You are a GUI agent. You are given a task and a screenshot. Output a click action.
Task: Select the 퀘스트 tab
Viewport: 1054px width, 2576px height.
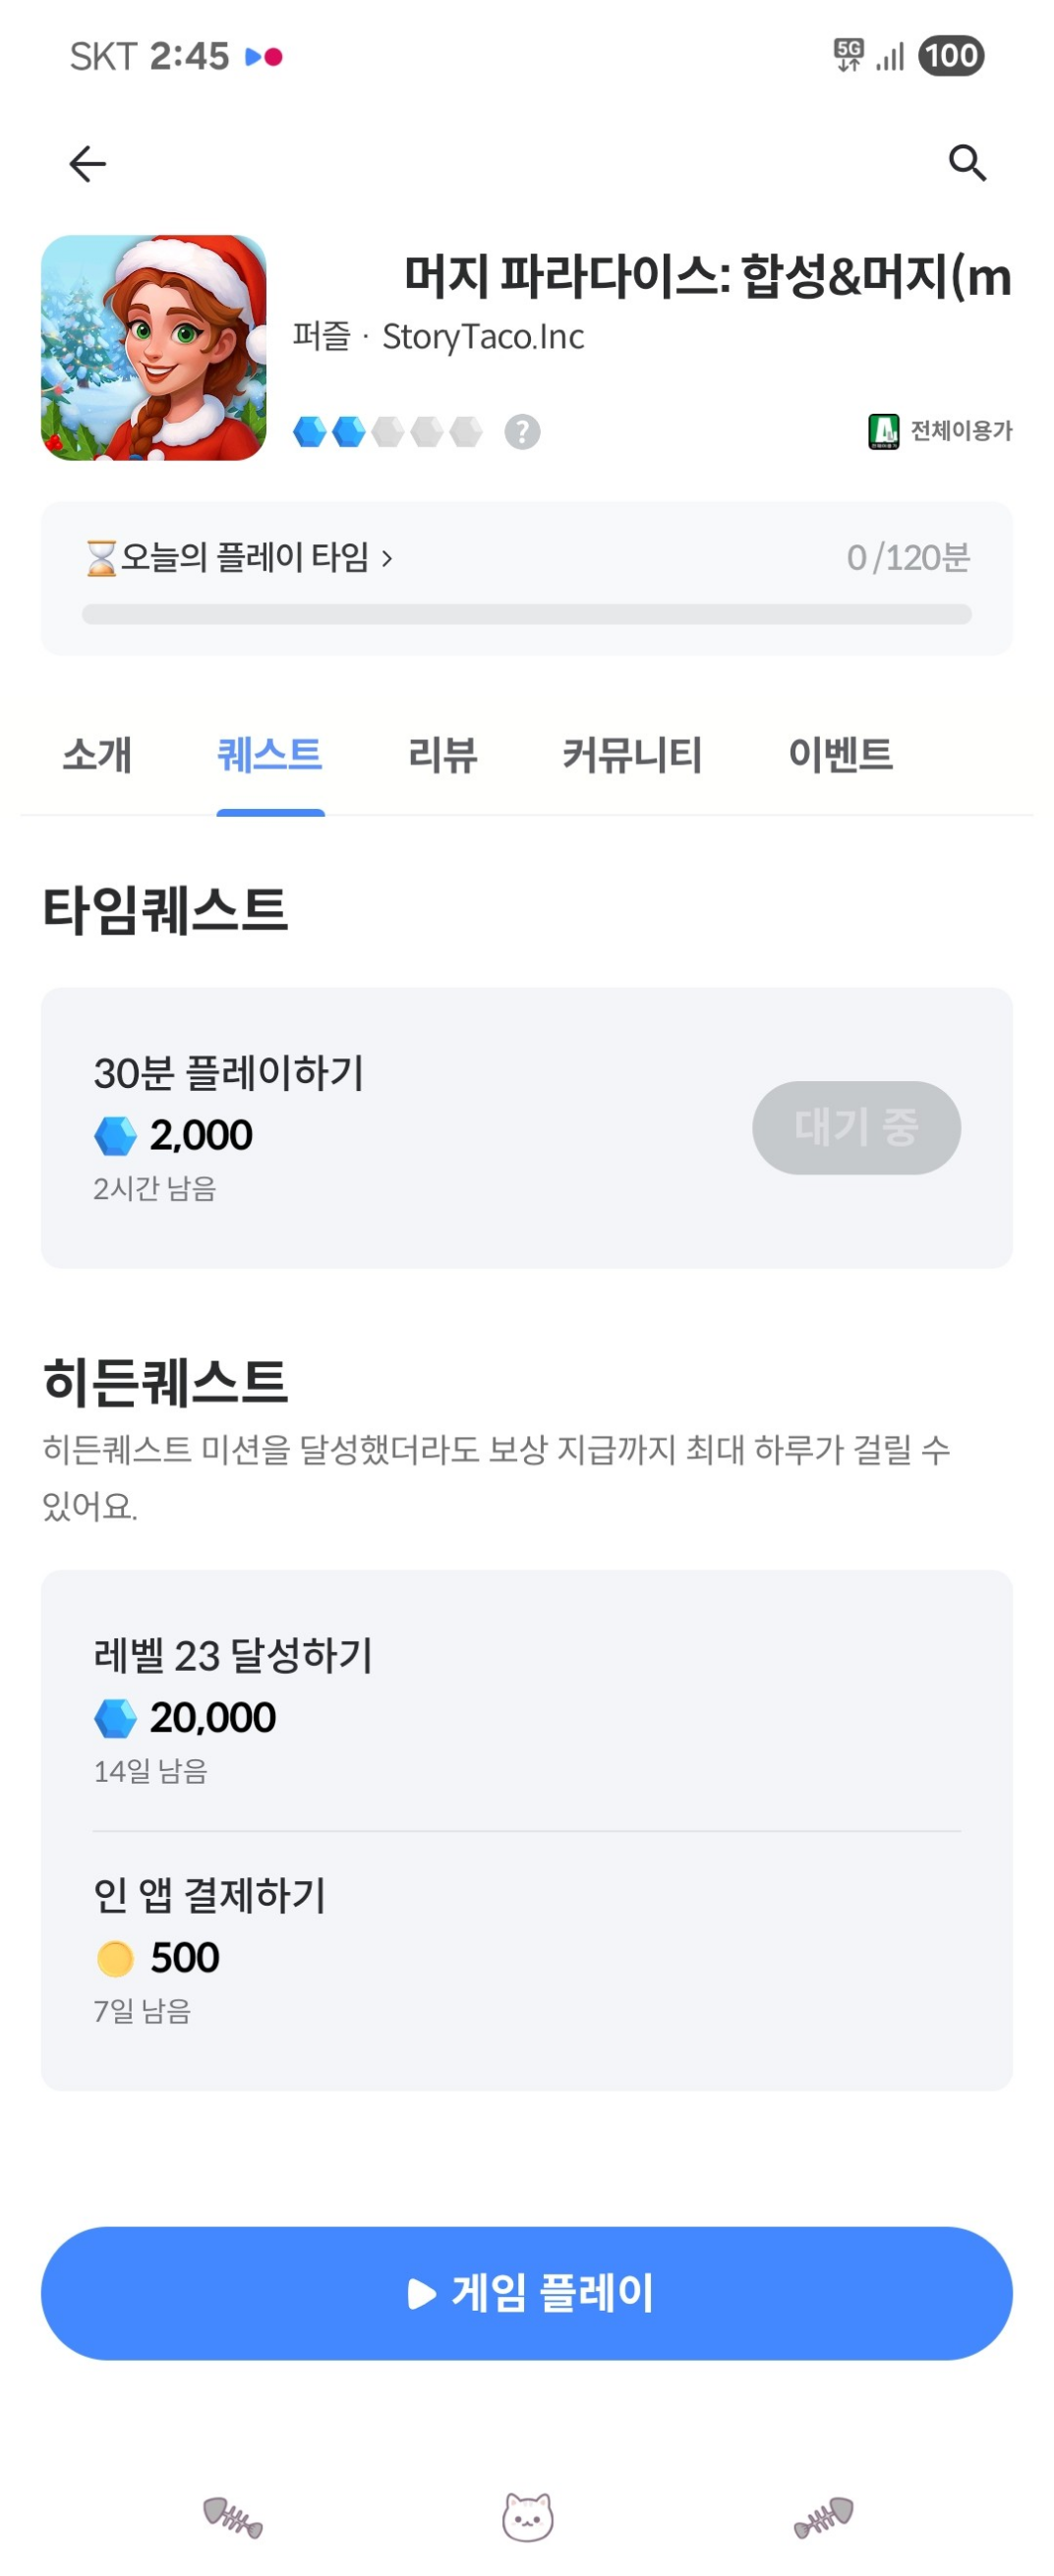(270, 754)
